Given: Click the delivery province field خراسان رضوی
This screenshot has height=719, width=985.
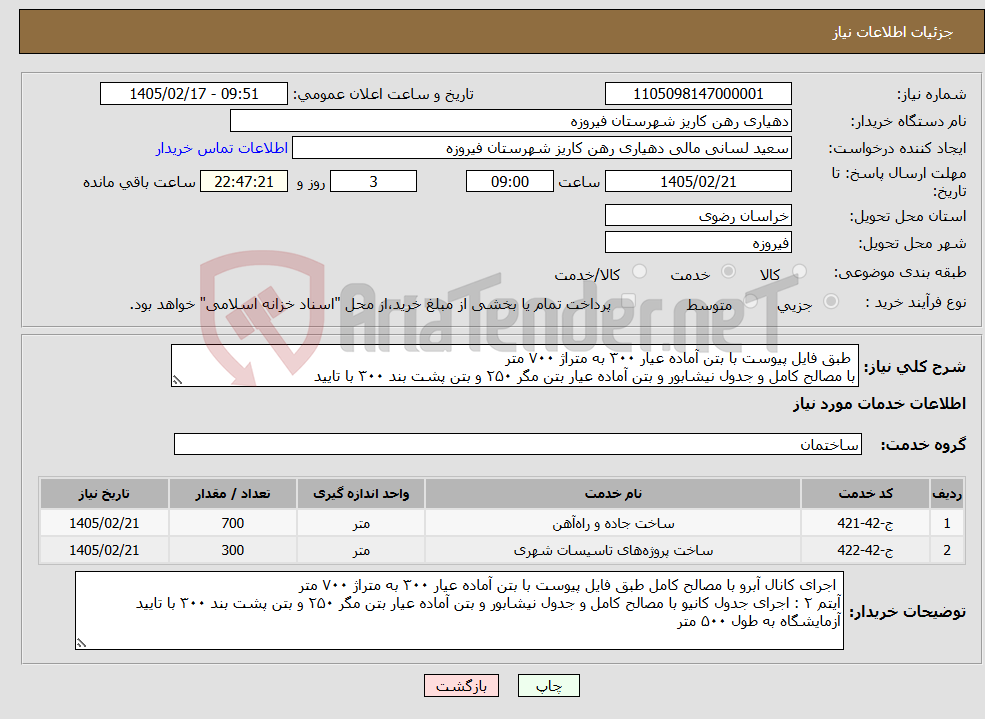Looking at the screenshot, I should [698, 215].
